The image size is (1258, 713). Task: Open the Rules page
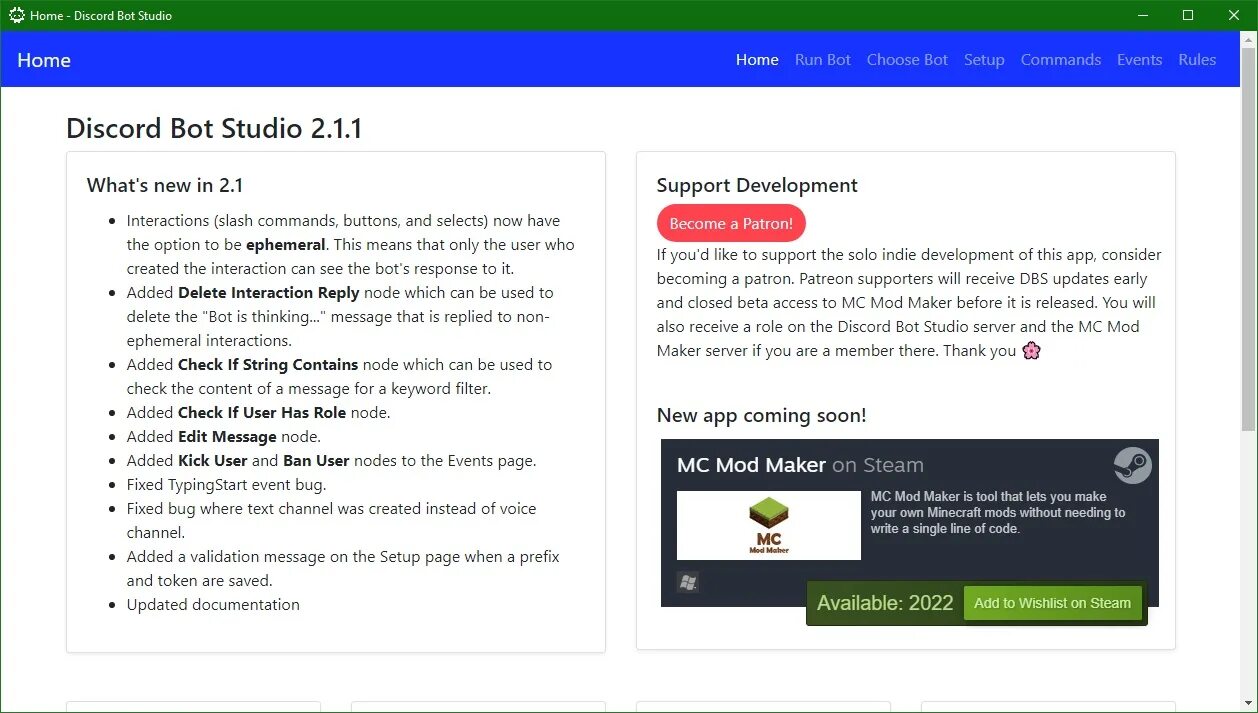coord(1197,59)
